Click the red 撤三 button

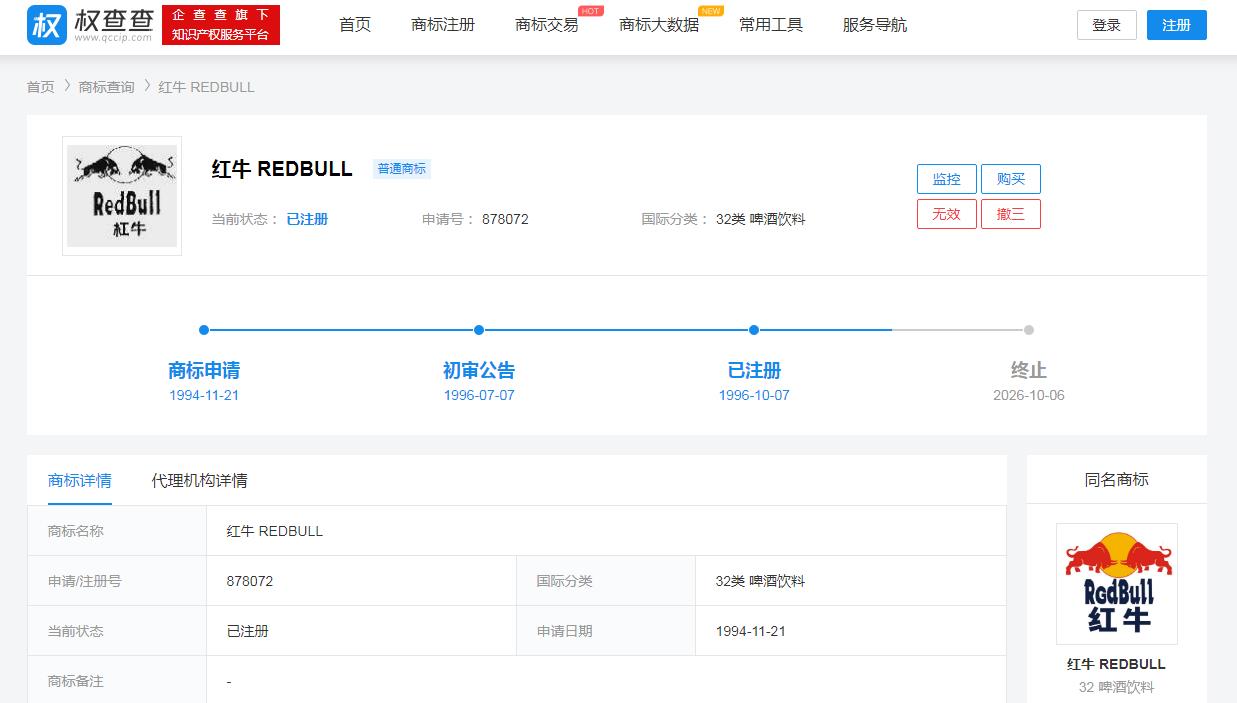click(1011, 214)
